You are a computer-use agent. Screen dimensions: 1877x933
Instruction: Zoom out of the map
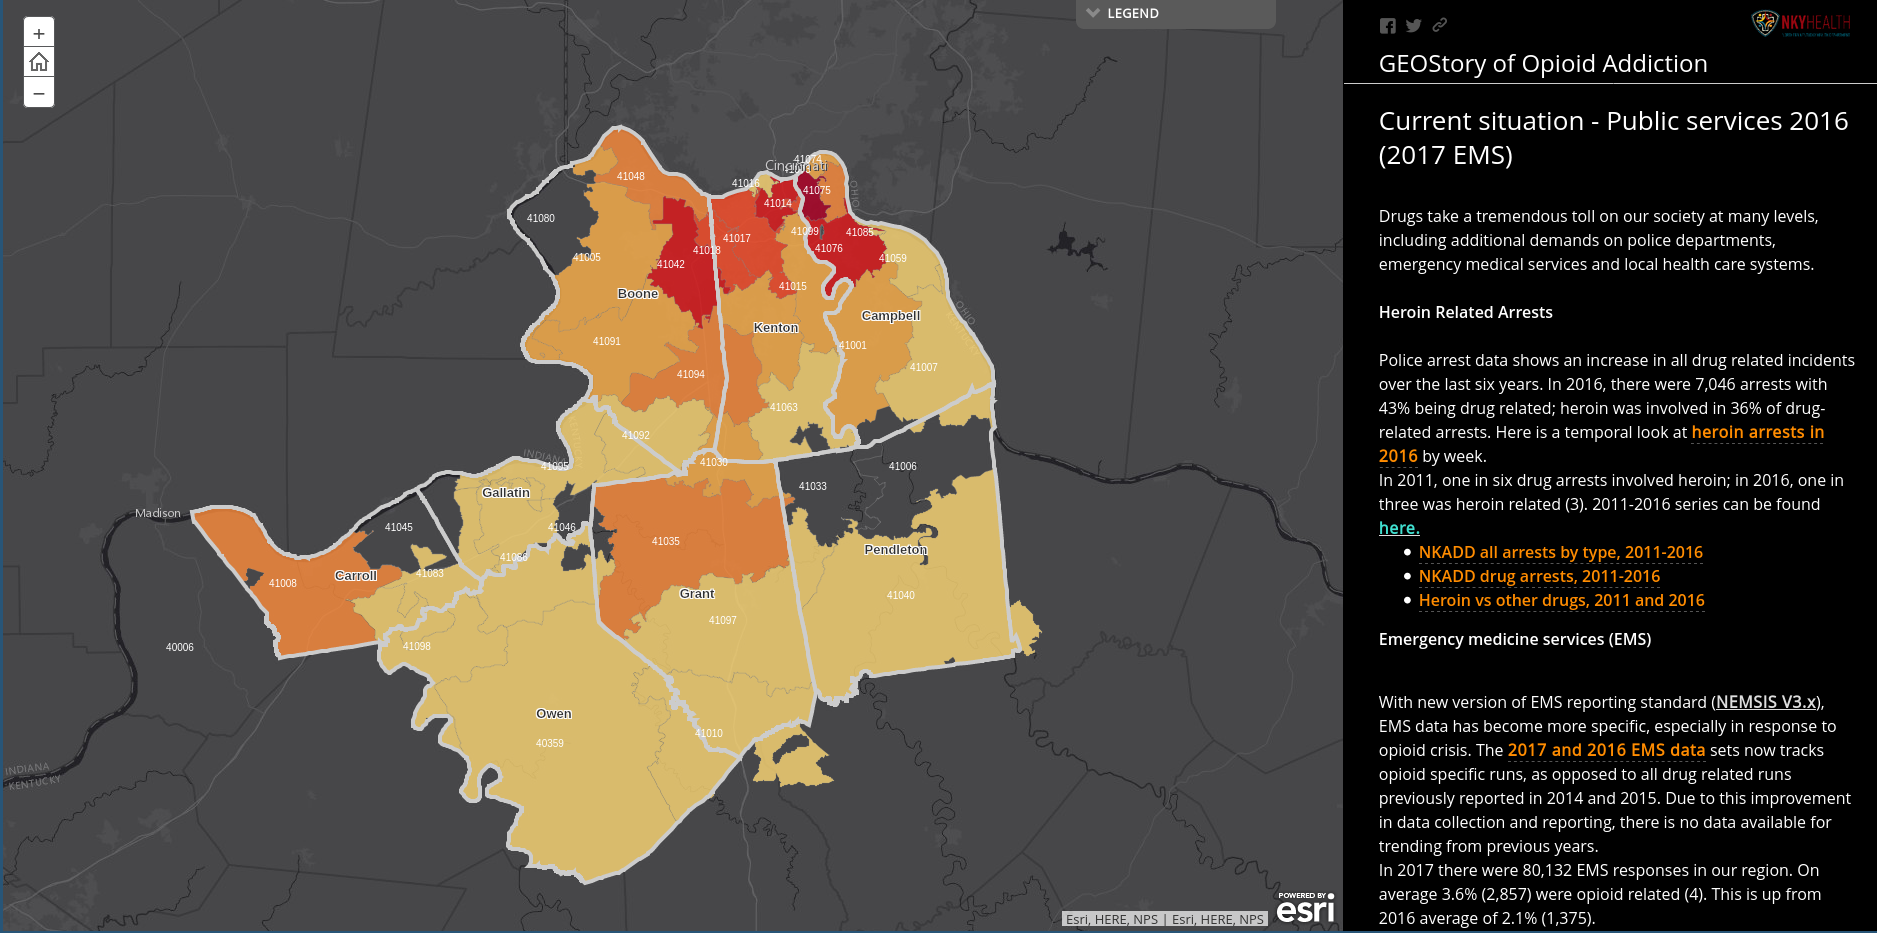coord(39,93)
